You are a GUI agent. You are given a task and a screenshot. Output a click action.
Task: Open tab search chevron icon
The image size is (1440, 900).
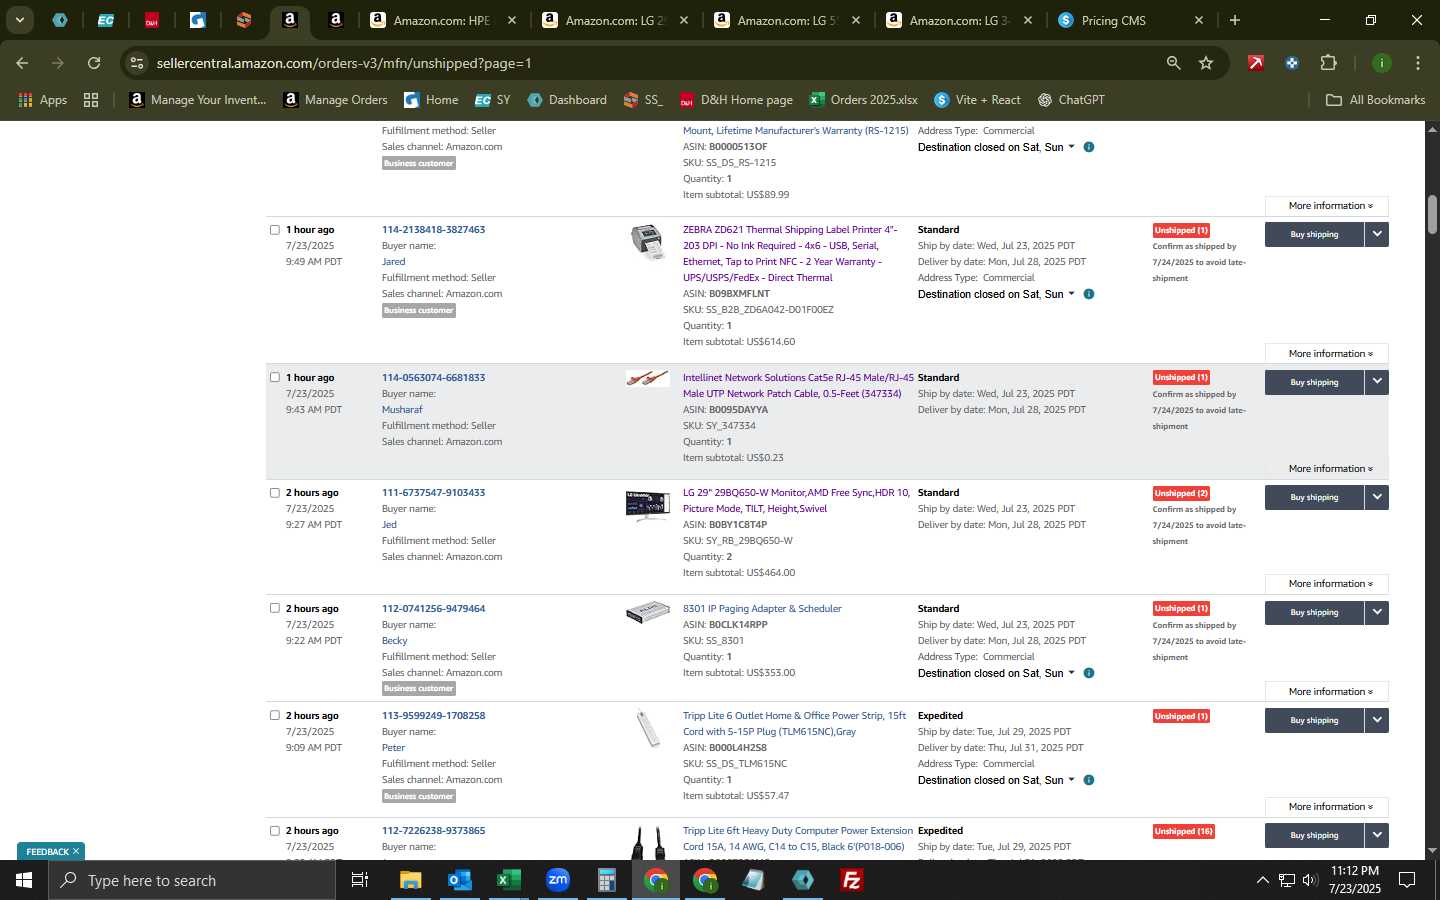pyautogui.click(x=19, y=20)
